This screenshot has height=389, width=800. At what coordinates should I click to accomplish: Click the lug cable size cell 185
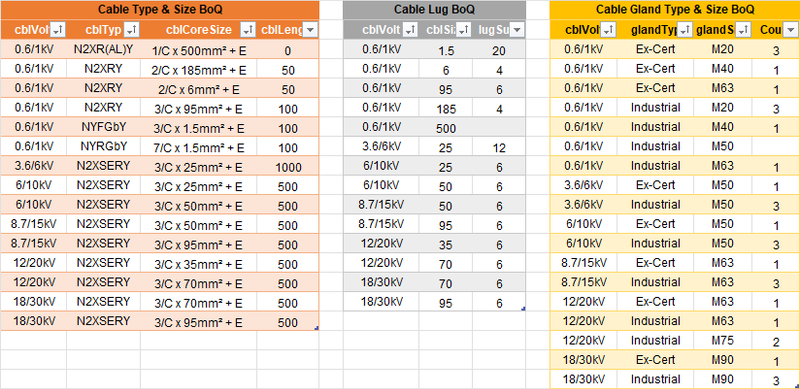click(x=446, y=109)
